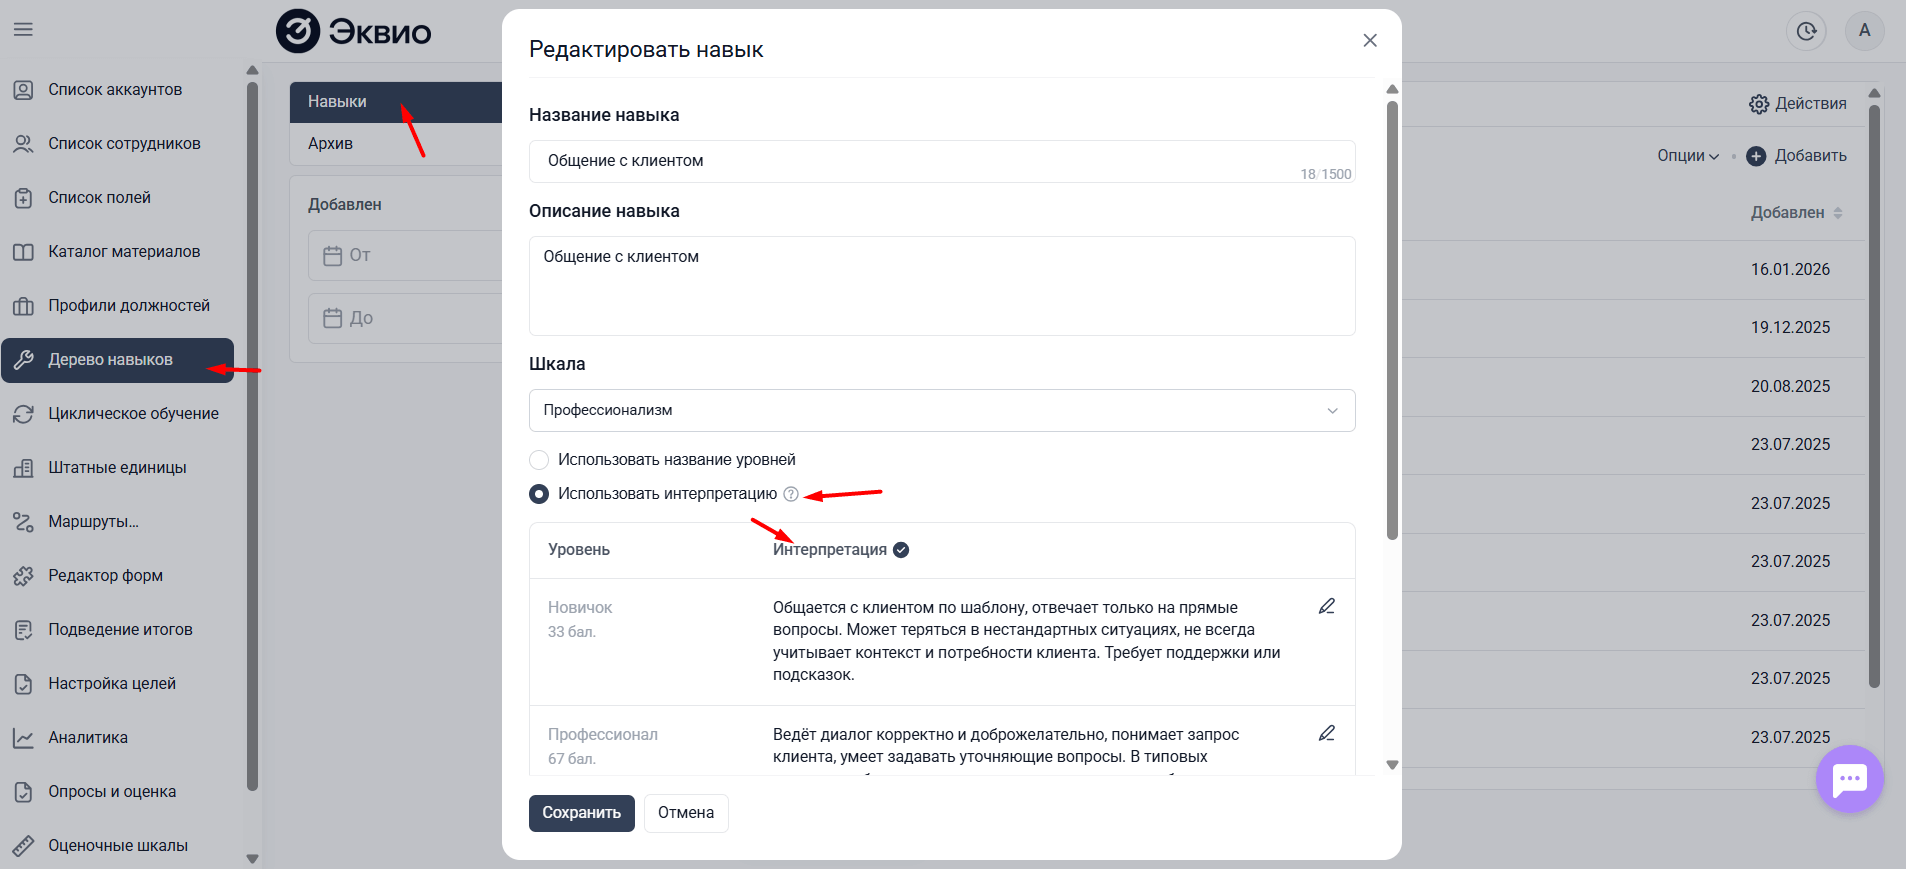Expand the Опции dropdown

pyautogui.click(x=1687, y=155)
